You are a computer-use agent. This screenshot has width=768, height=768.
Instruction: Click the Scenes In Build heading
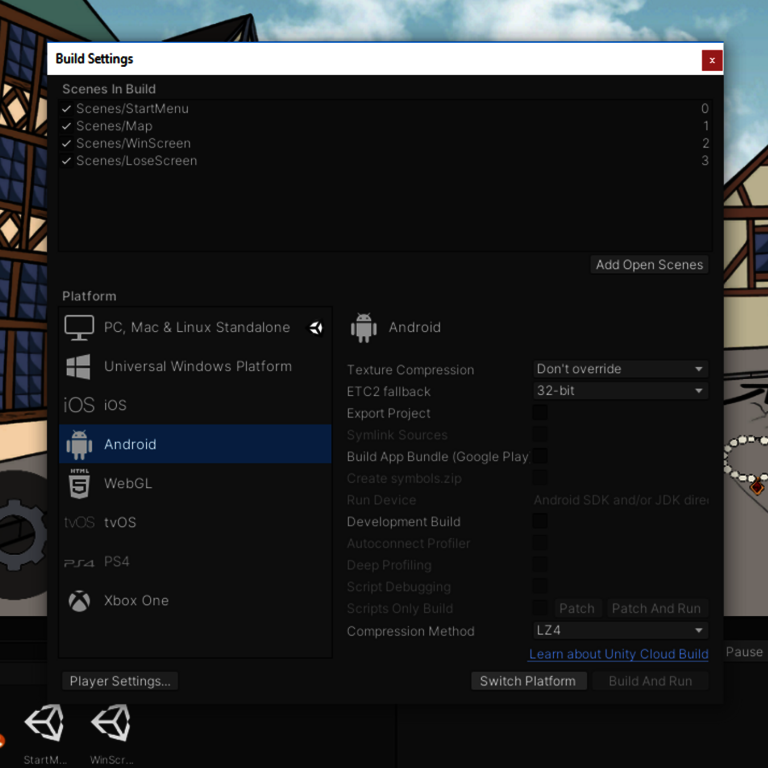tap(109, 89)
